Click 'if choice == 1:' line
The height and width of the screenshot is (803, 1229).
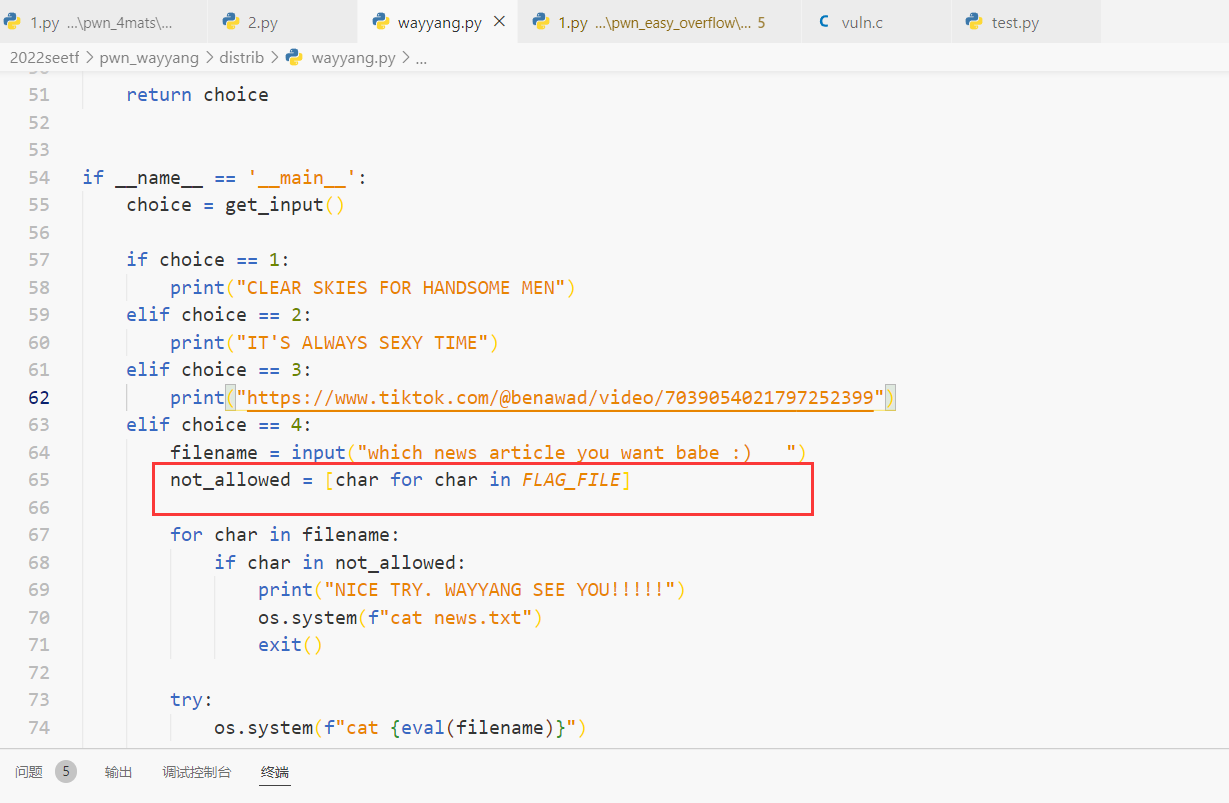[x=208, y=260]
